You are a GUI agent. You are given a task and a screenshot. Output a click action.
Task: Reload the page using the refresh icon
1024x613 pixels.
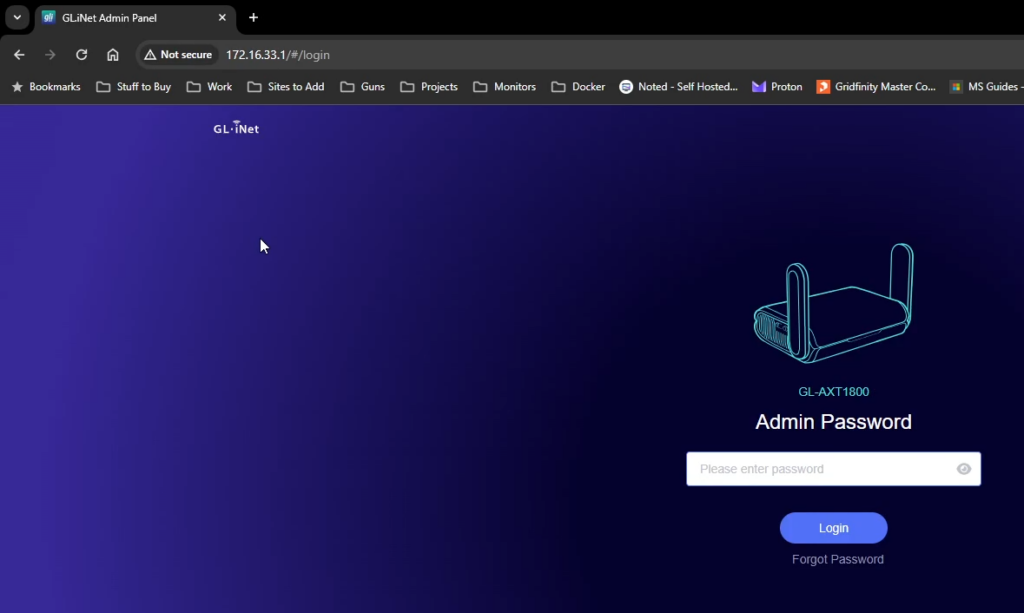coord(81,55)
